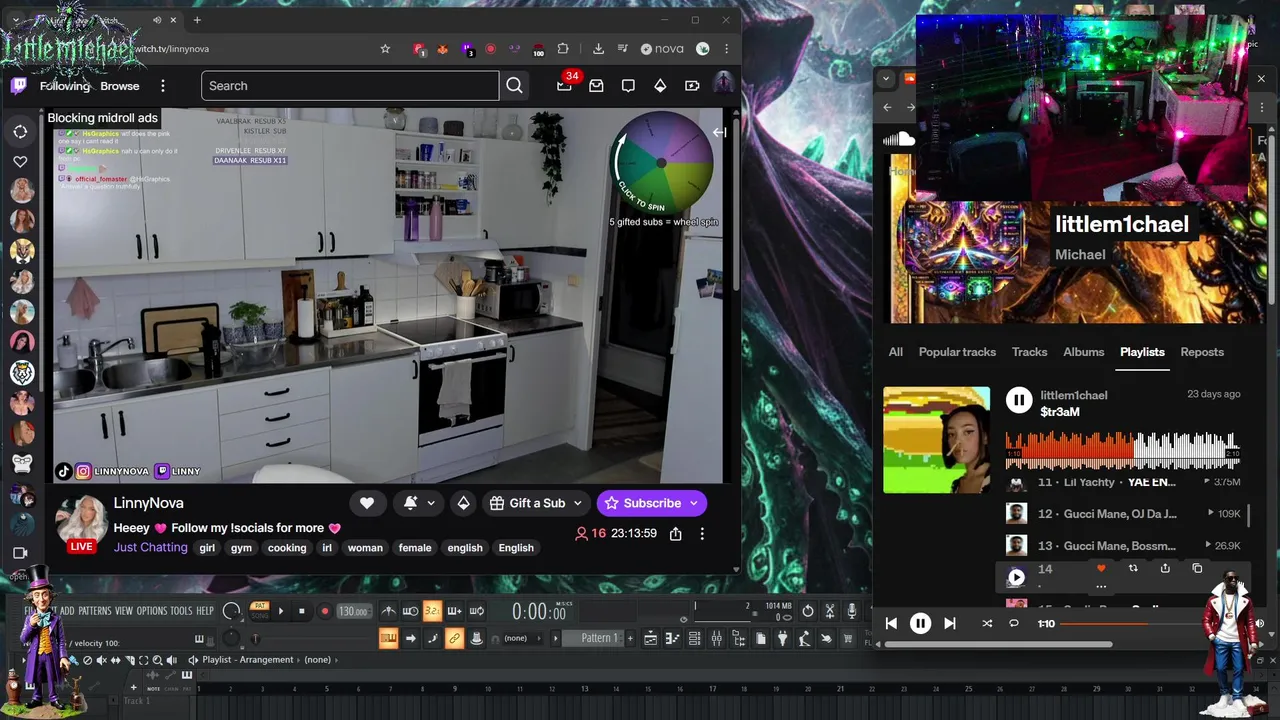Share the stream with the share icon

[x=676, y=534]
